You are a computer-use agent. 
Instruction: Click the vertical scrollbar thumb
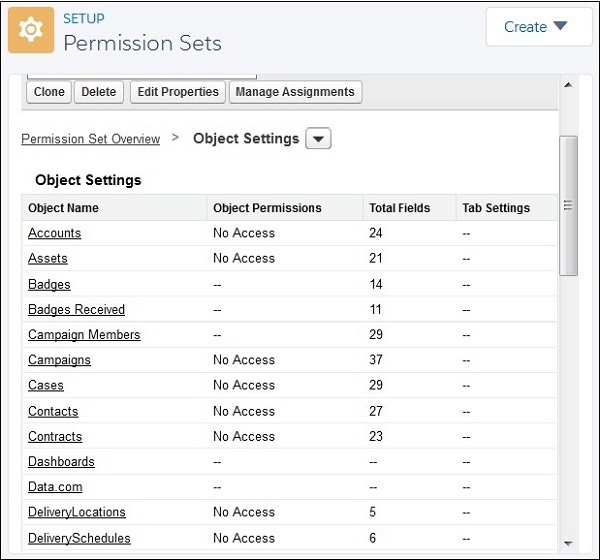click(x=568, y=205)
